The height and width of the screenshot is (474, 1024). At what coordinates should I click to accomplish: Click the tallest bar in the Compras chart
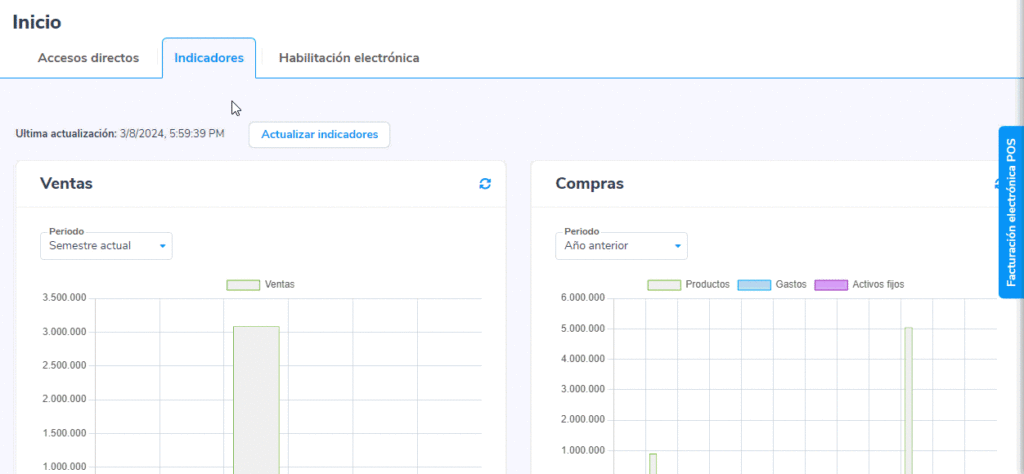908,400
